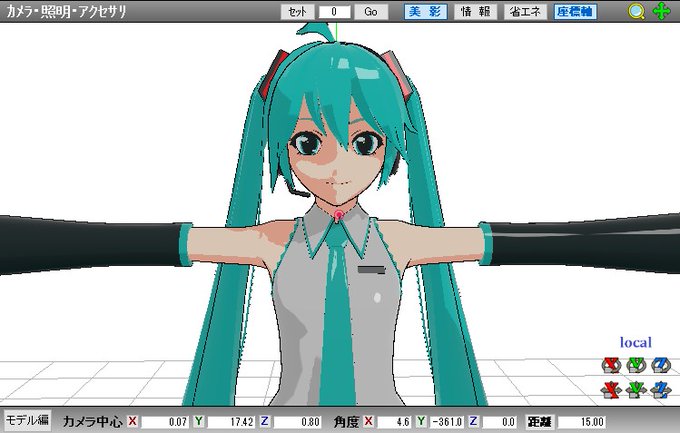Select the green Y-axis move icon

tap(636, 389)
